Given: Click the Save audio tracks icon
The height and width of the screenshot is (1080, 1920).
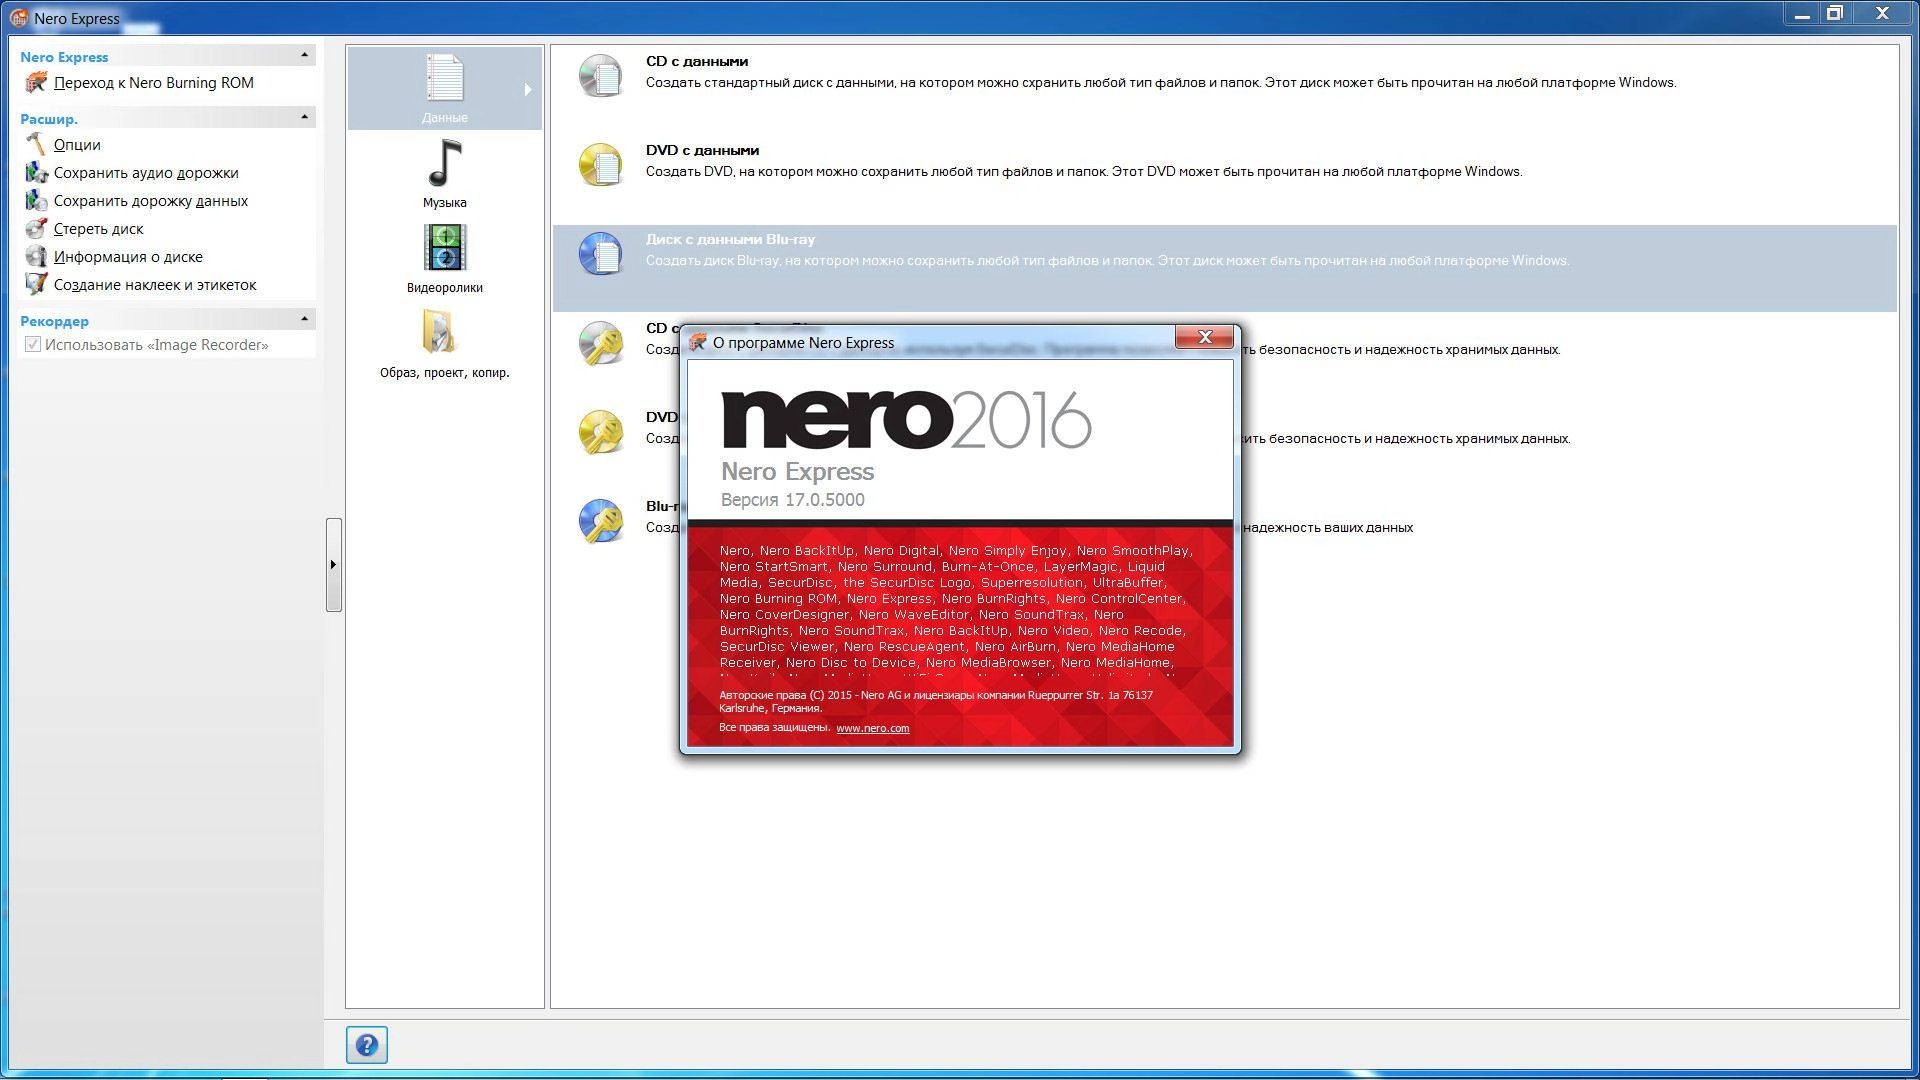Looking at the screenshot, I should coord(36,173).
